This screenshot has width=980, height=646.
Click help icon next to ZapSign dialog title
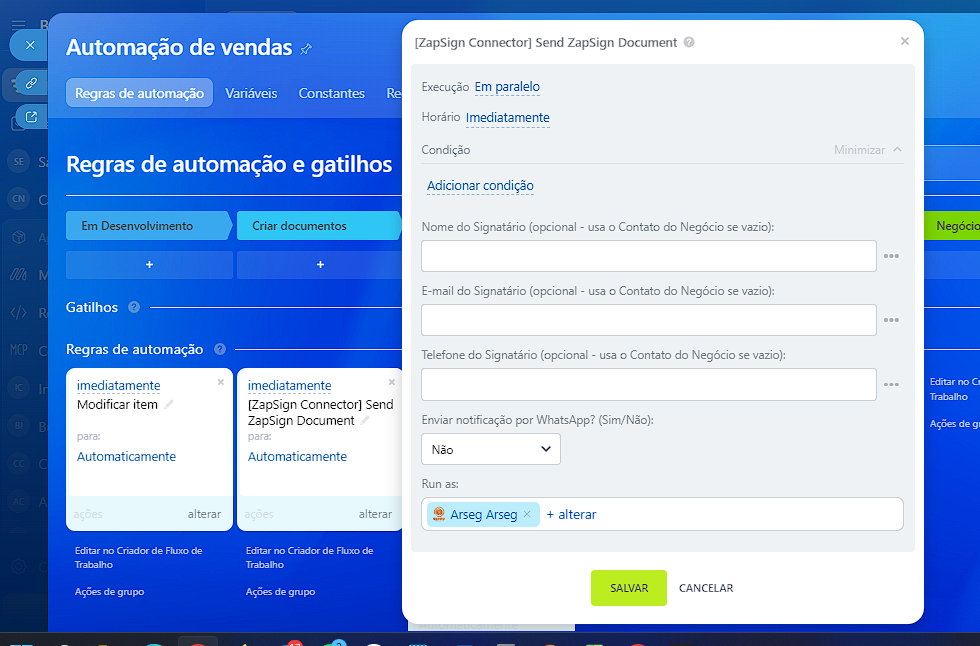pos(689,43)
